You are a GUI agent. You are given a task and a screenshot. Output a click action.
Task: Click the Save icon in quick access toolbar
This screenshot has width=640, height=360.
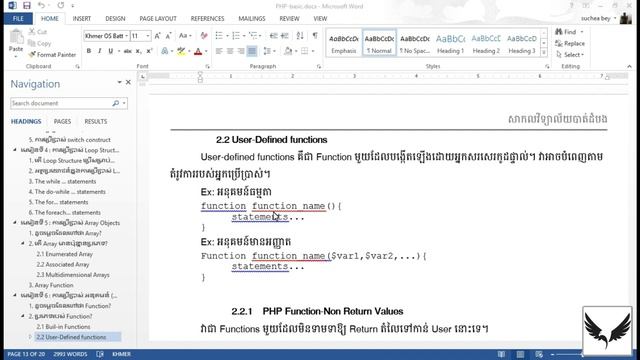pyautogui.click(x=27, y=6)
